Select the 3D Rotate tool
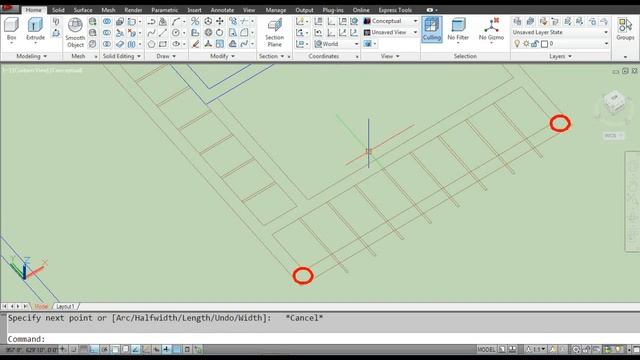The height and width of the screenshot is (360, 640). click(208, 32)
